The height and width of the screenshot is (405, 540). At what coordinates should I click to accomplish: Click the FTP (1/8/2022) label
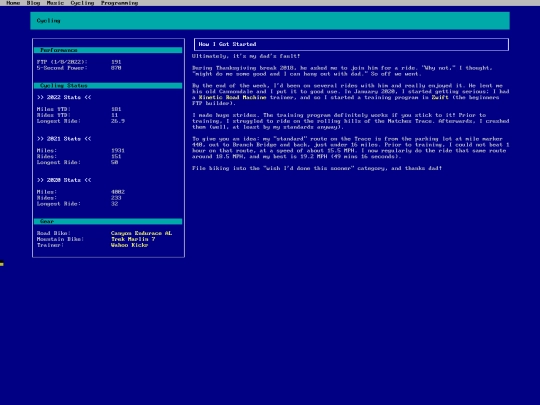coord(62,62)
